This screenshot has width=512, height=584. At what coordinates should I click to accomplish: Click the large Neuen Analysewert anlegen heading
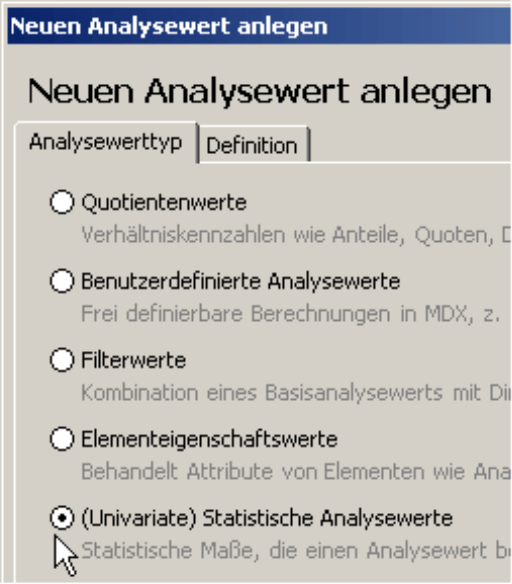(260, 91)
